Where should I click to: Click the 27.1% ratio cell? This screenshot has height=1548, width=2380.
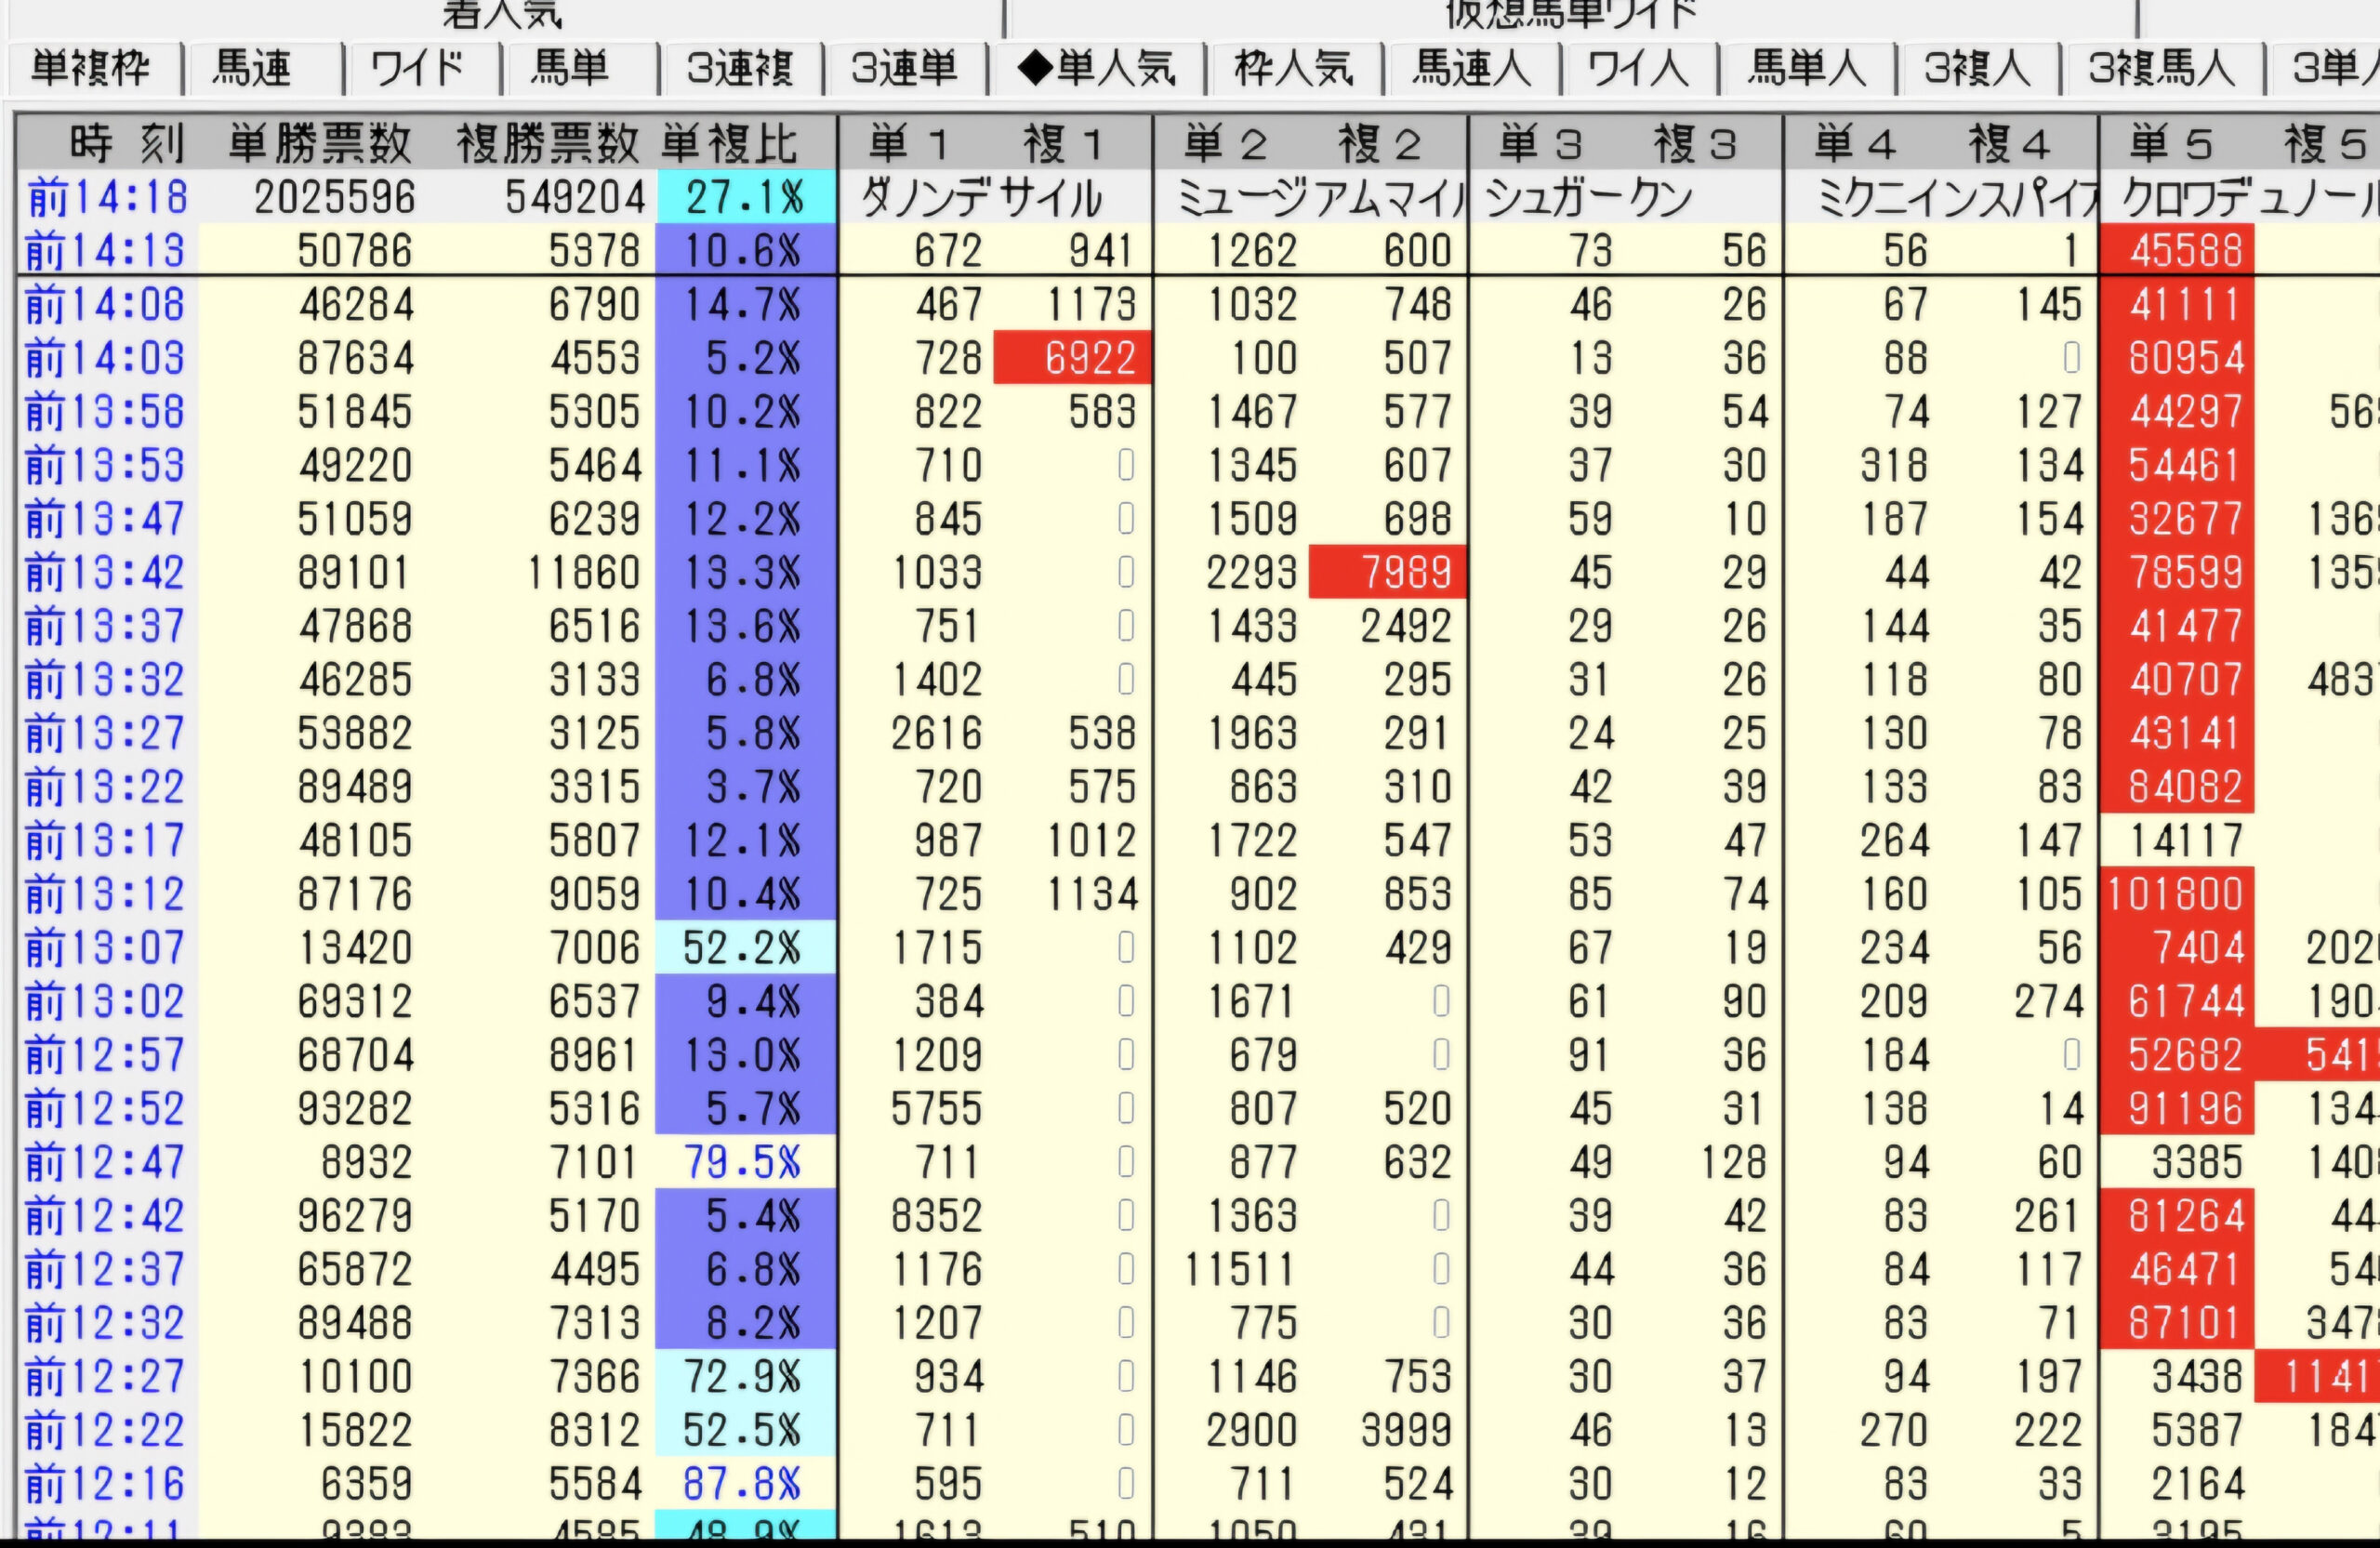pyautogui.click(x=746, y=197)
